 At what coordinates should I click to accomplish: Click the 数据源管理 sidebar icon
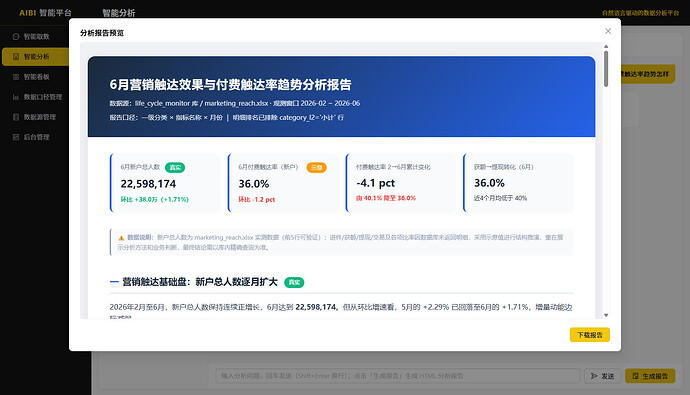(x=16, y=117)
